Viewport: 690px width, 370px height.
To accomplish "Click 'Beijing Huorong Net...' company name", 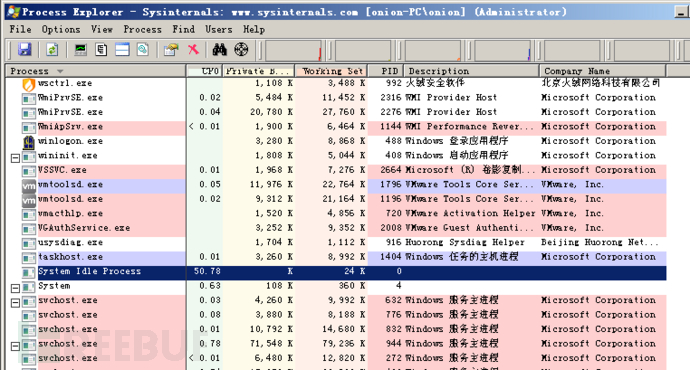I will pos(600,242).
